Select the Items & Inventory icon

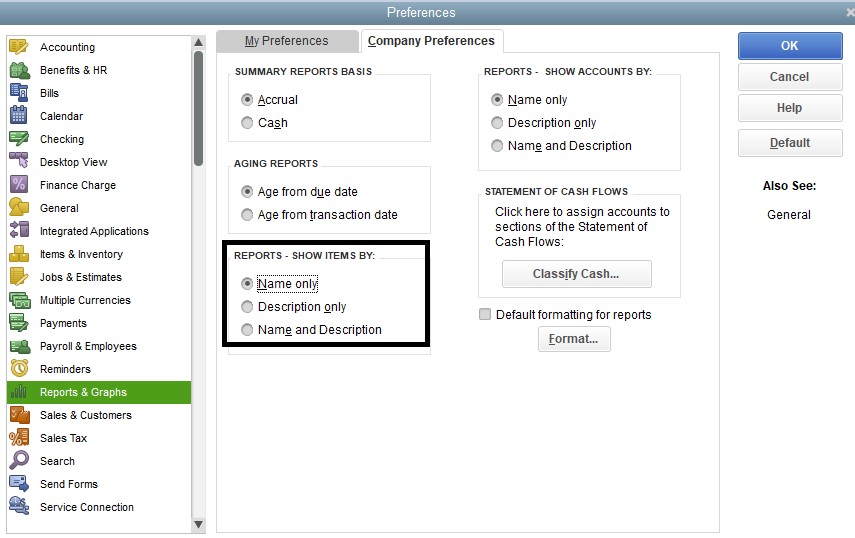pyautogui.click(x=19, y=253)
